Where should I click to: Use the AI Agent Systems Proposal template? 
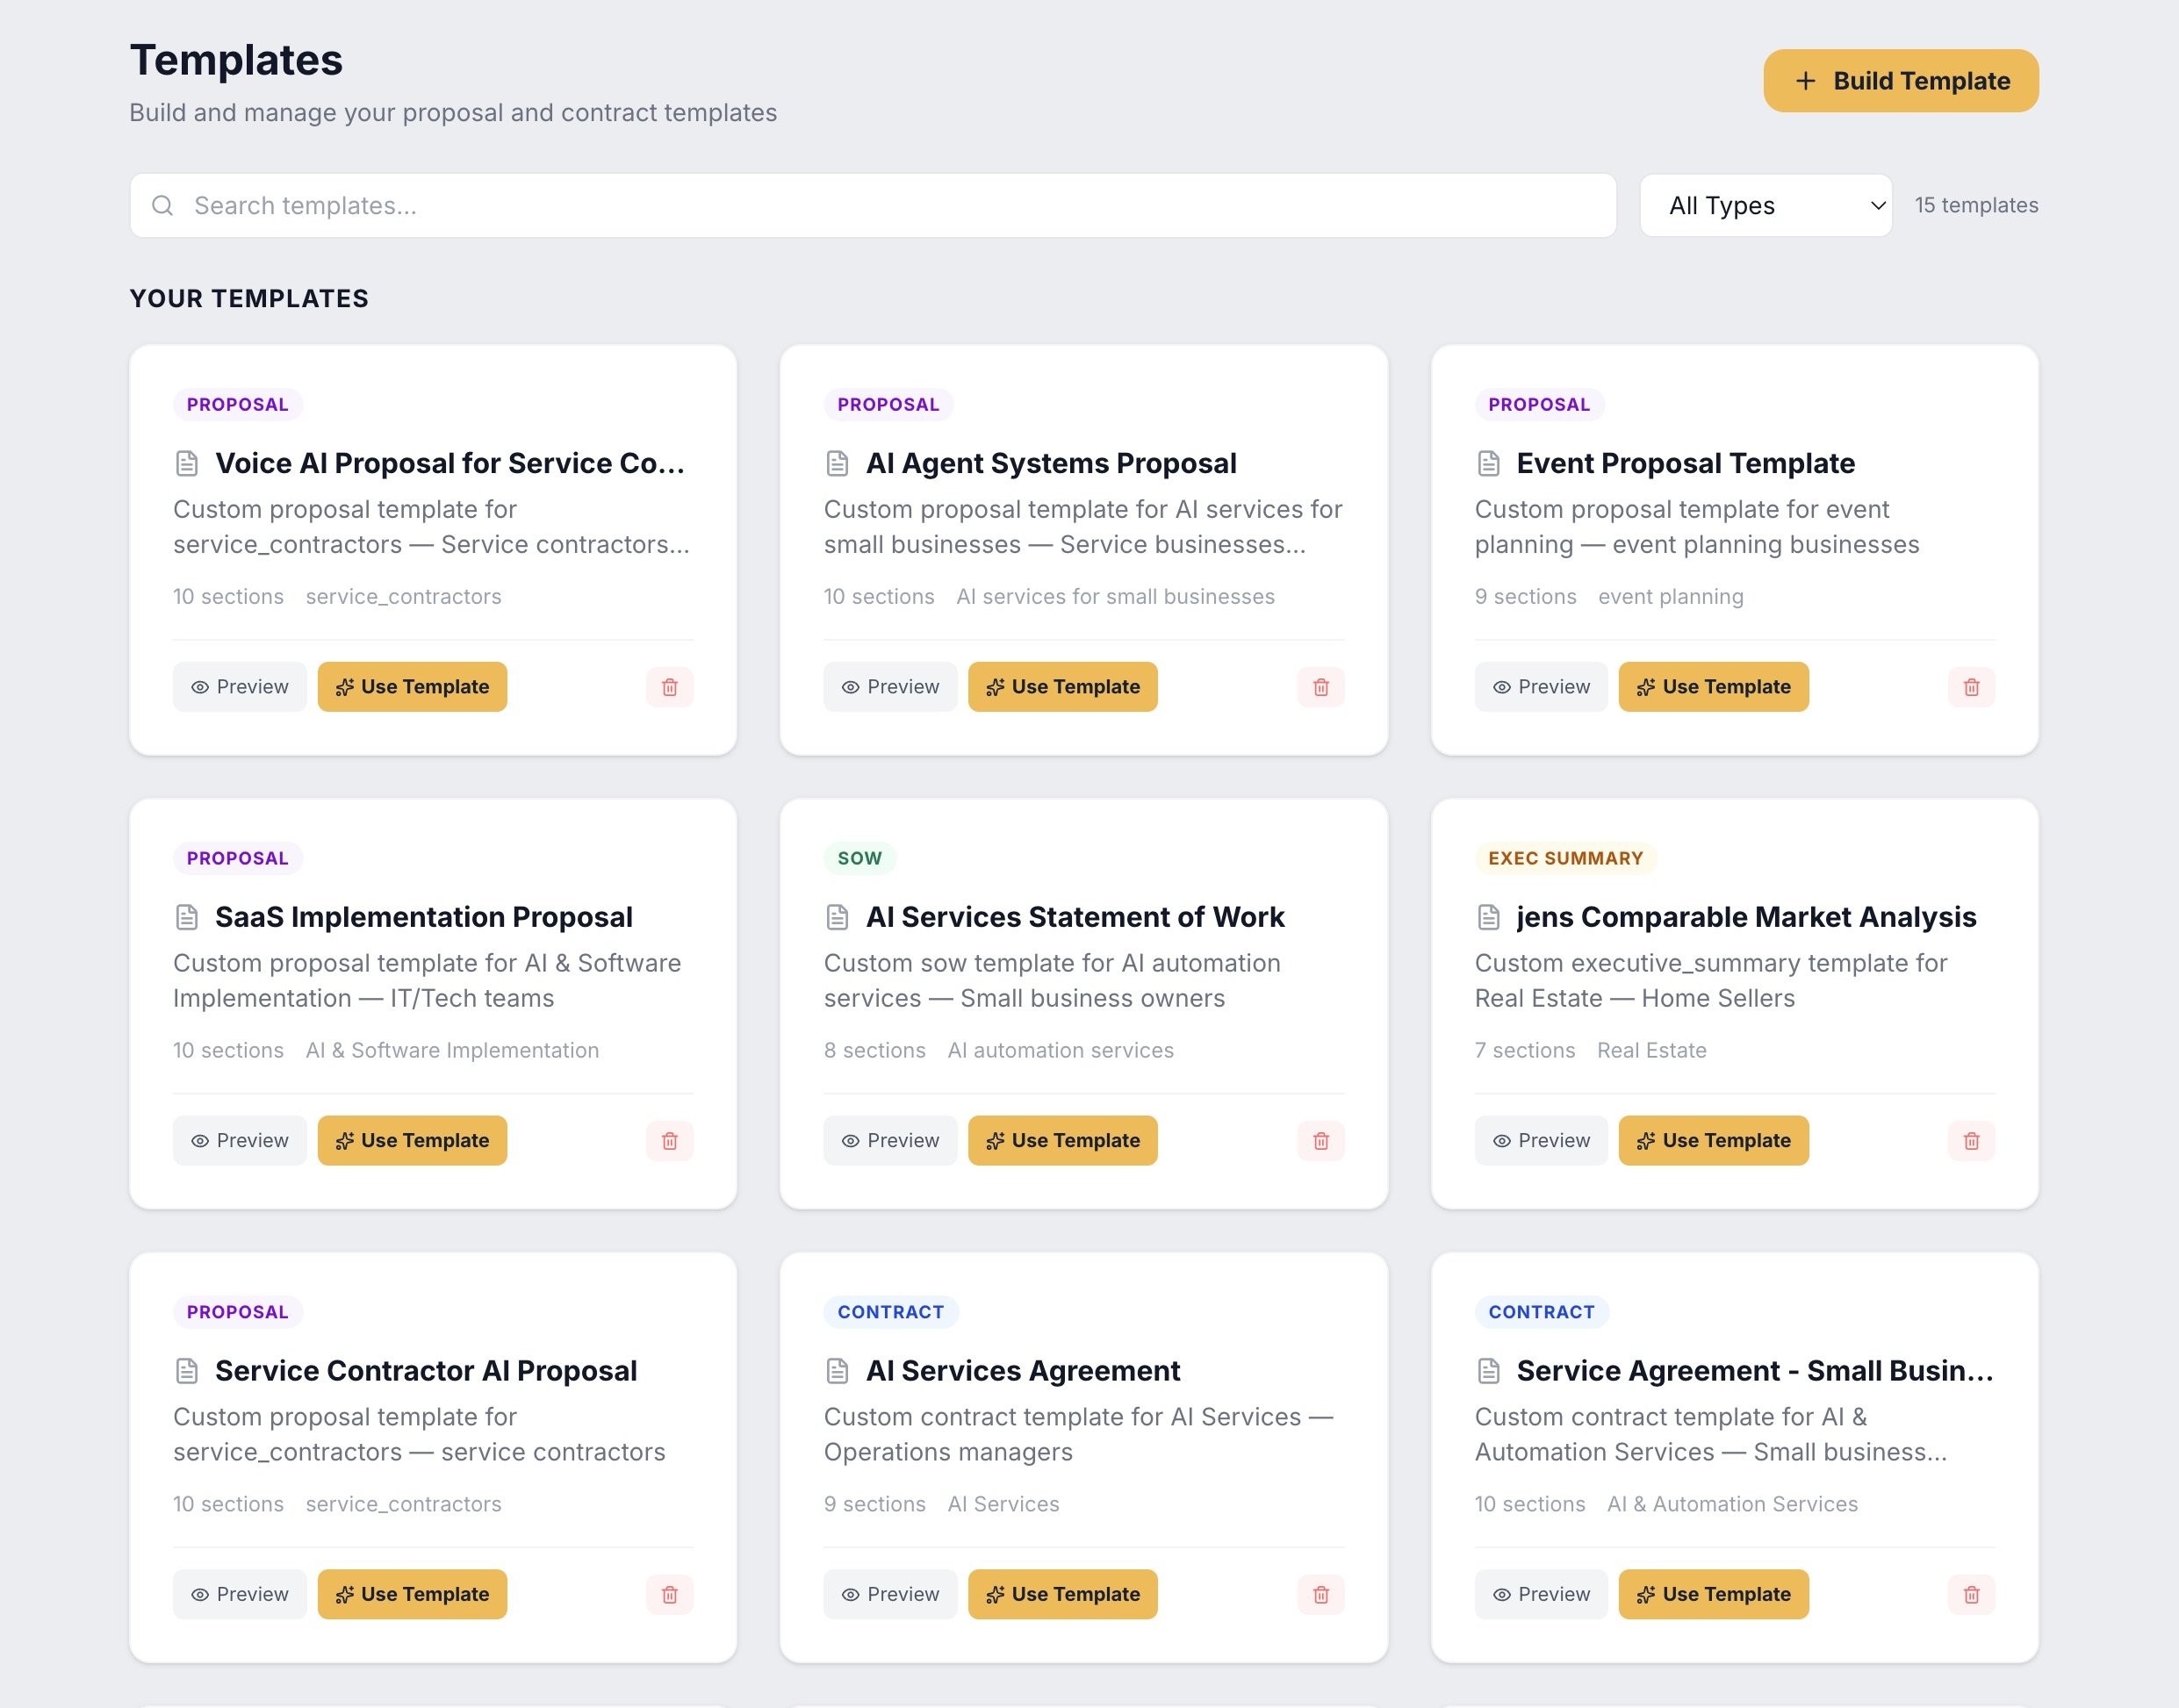[1062, 687]
